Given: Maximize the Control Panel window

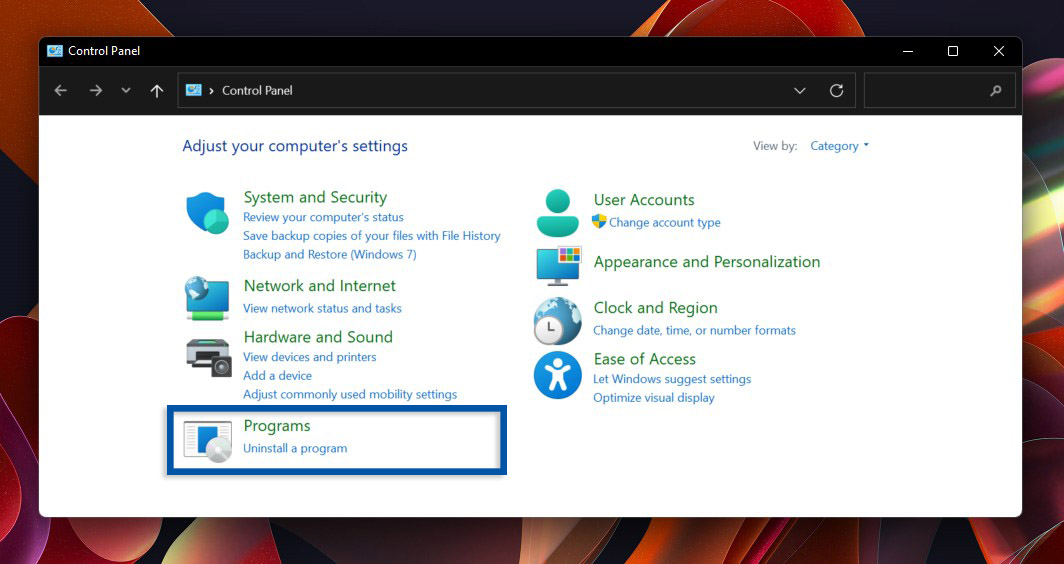Looking at the screenshot, I should coord(953,51).
